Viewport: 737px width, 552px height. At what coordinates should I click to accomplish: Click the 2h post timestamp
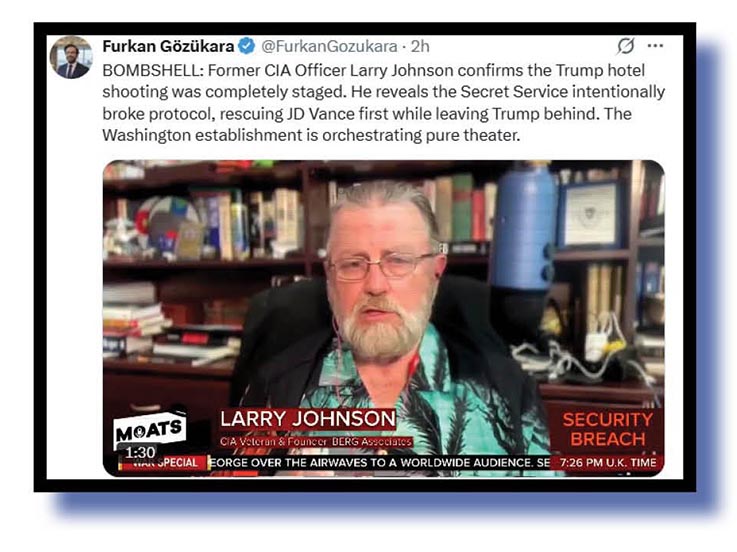pos(420,47)
